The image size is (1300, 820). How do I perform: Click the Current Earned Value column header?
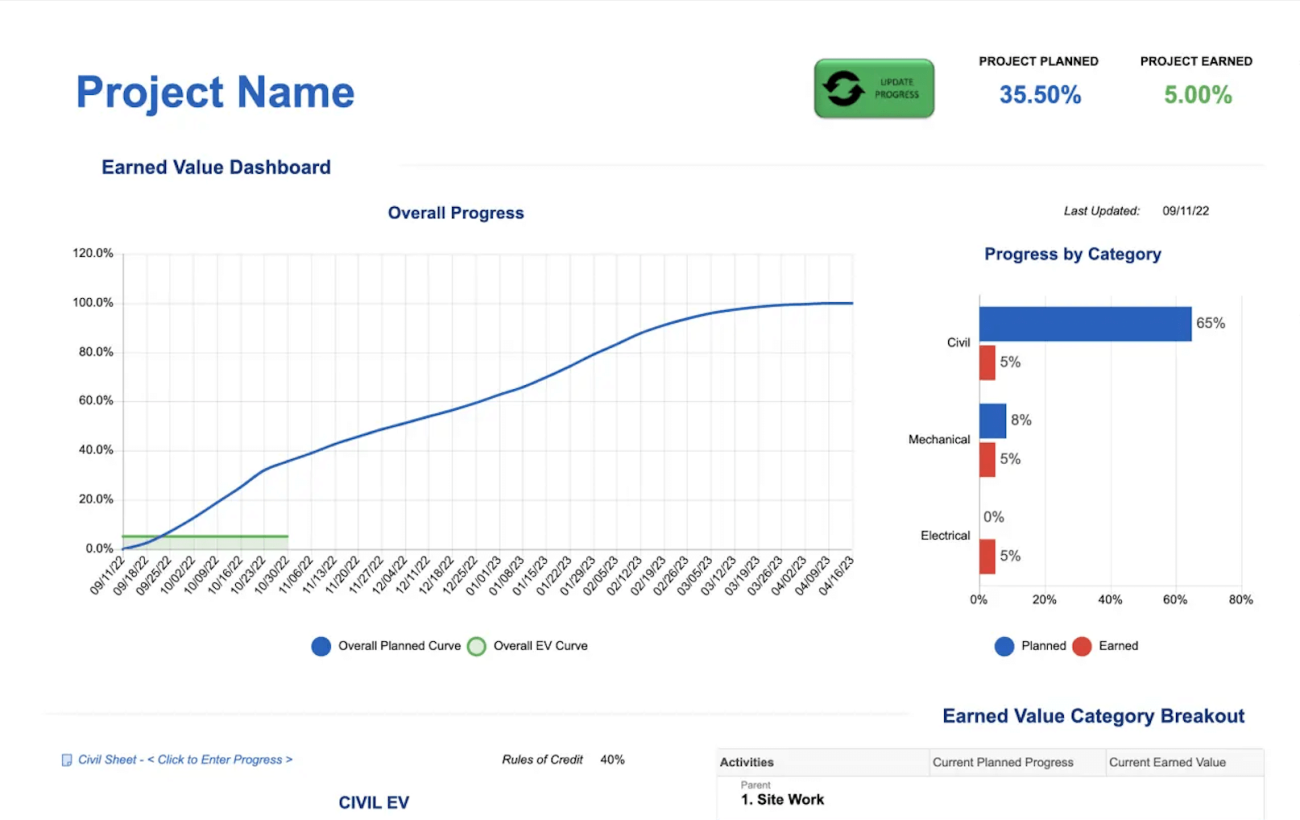pyautogui.click(x=1166, y=762)
